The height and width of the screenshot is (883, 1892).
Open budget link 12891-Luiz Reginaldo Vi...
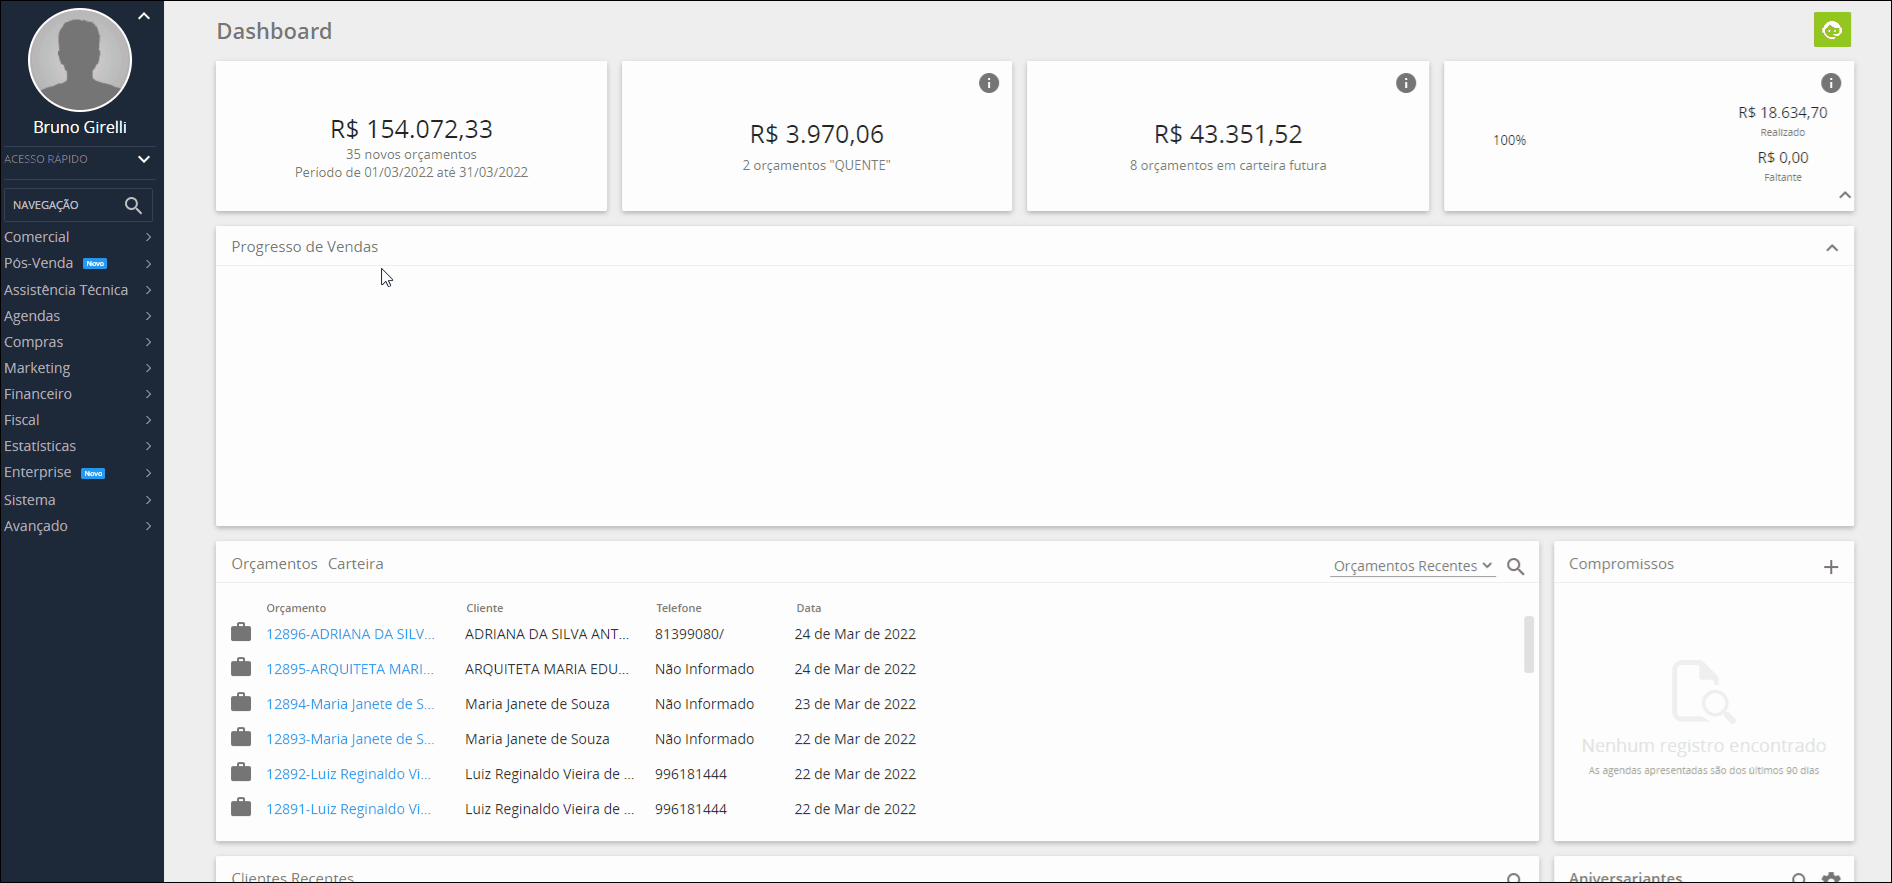point(348,809)
